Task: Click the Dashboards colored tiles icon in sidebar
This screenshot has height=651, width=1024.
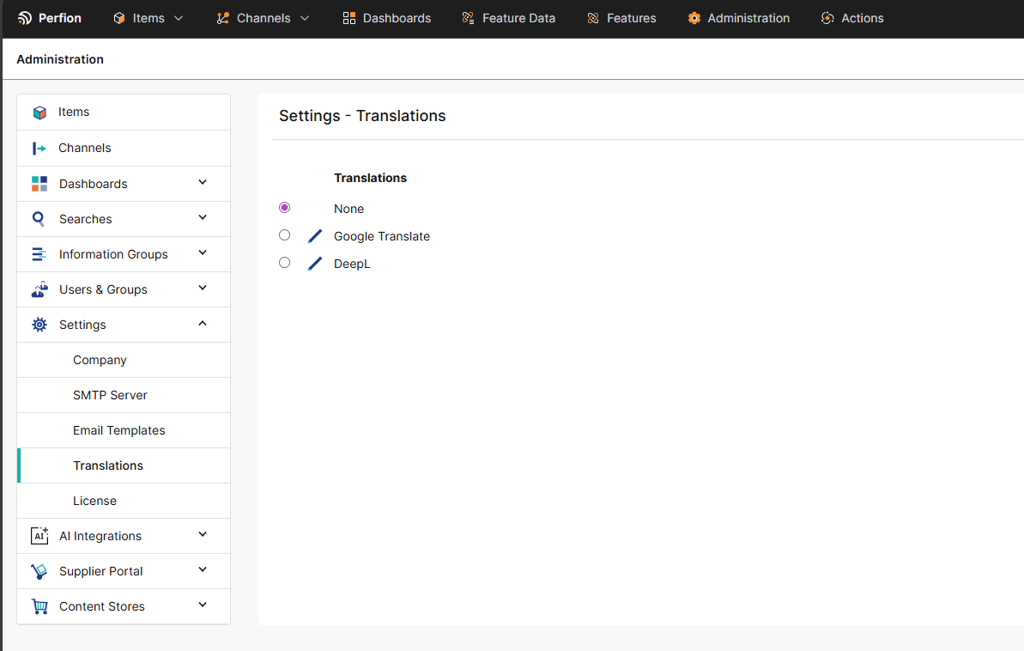Action: pyautogui.click(x=39, y=183)
